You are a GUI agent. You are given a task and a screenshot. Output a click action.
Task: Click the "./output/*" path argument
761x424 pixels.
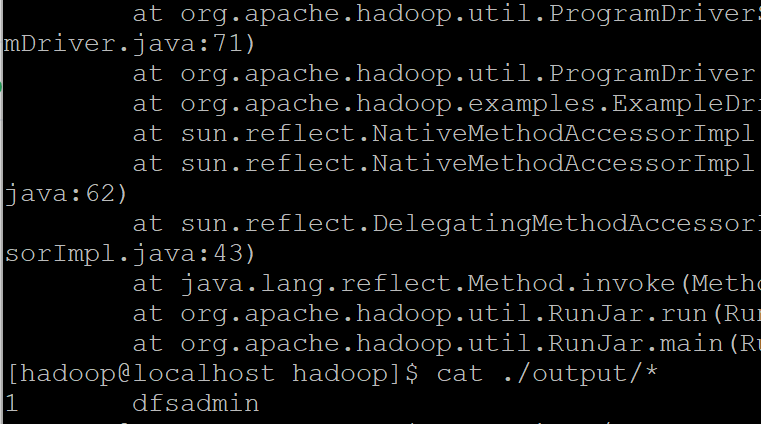[579, 374]
